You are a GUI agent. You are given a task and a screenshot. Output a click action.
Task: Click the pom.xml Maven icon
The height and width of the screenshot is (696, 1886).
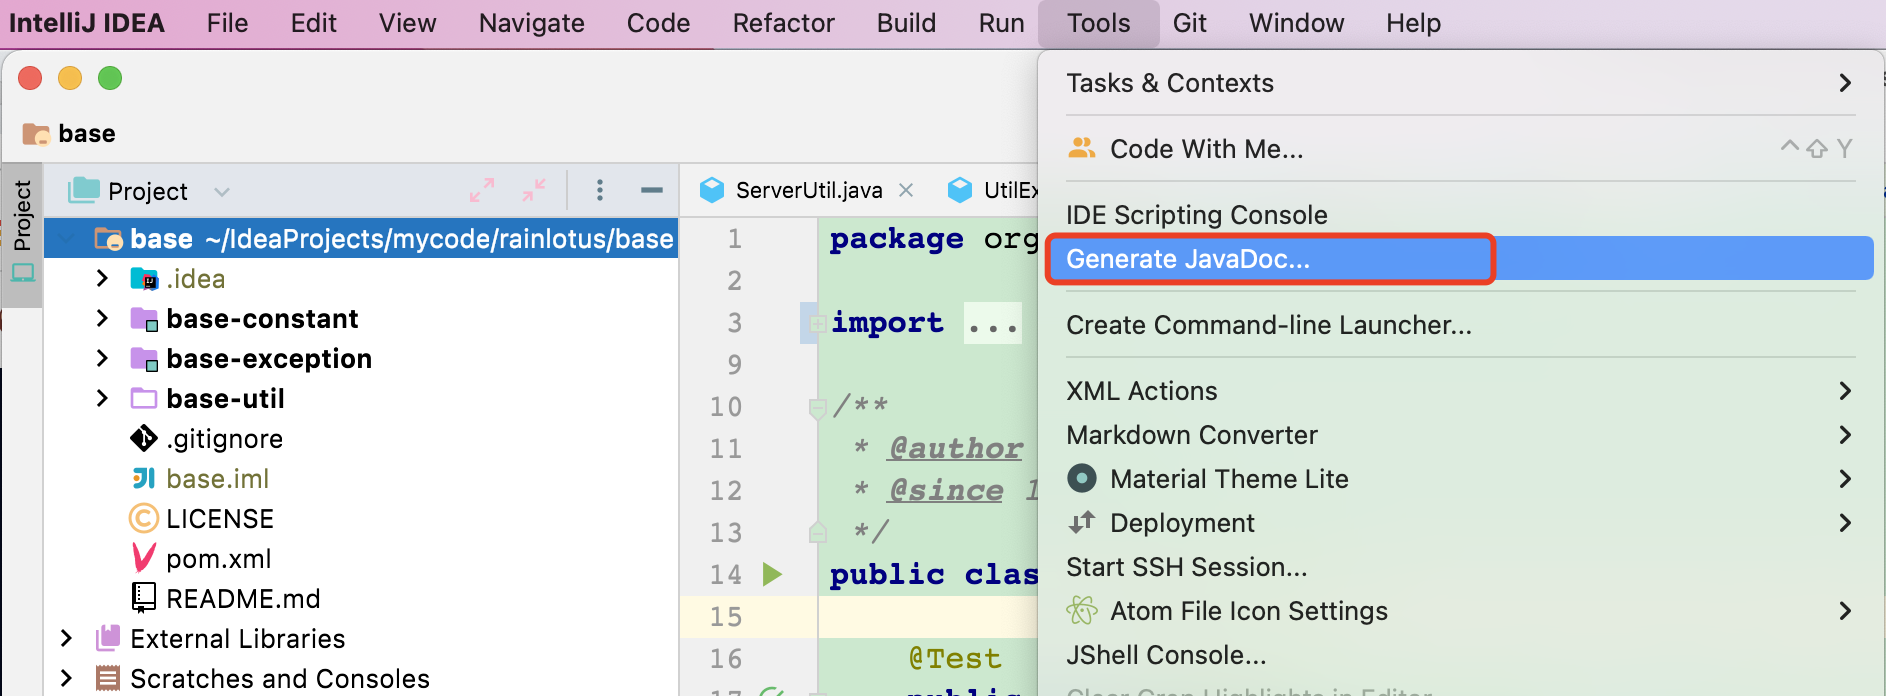(x=144, y=558)
